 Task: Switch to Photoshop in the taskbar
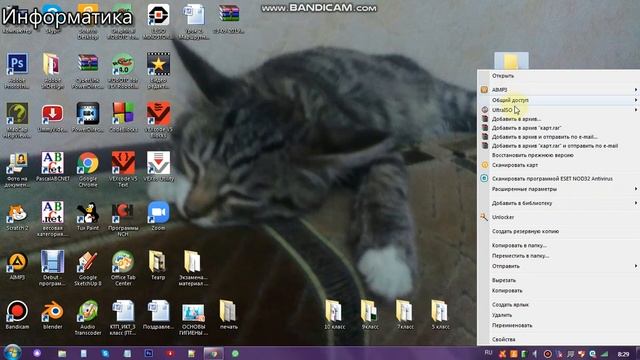tap(149, 353)
